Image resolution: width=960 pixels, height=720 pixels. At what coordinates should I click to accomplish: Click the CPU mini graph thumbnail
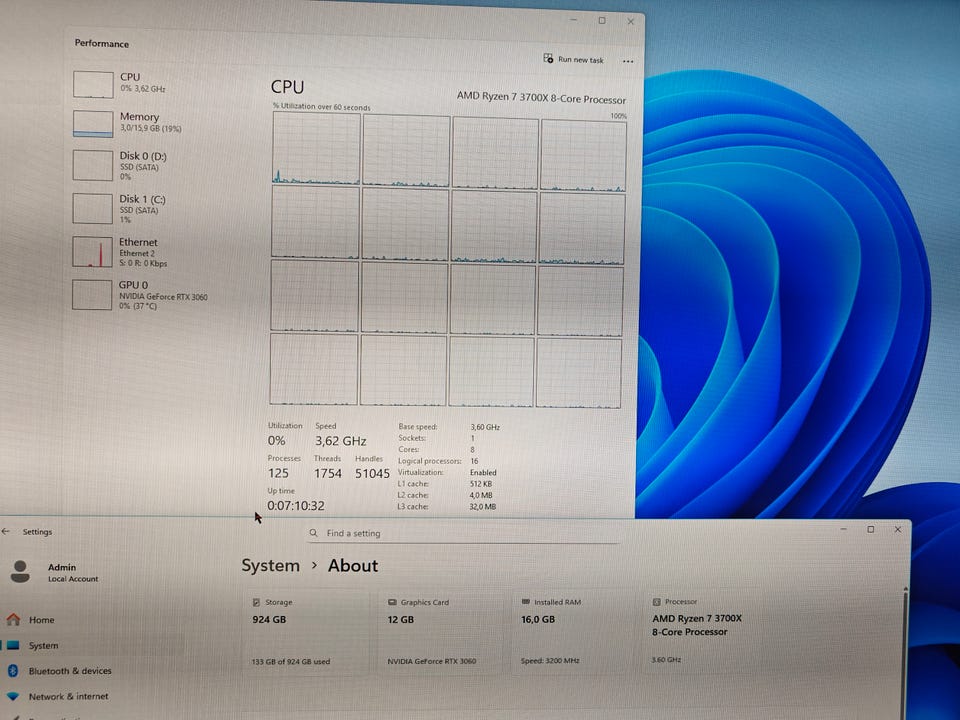pyautogui.click(x=93, y=84)
